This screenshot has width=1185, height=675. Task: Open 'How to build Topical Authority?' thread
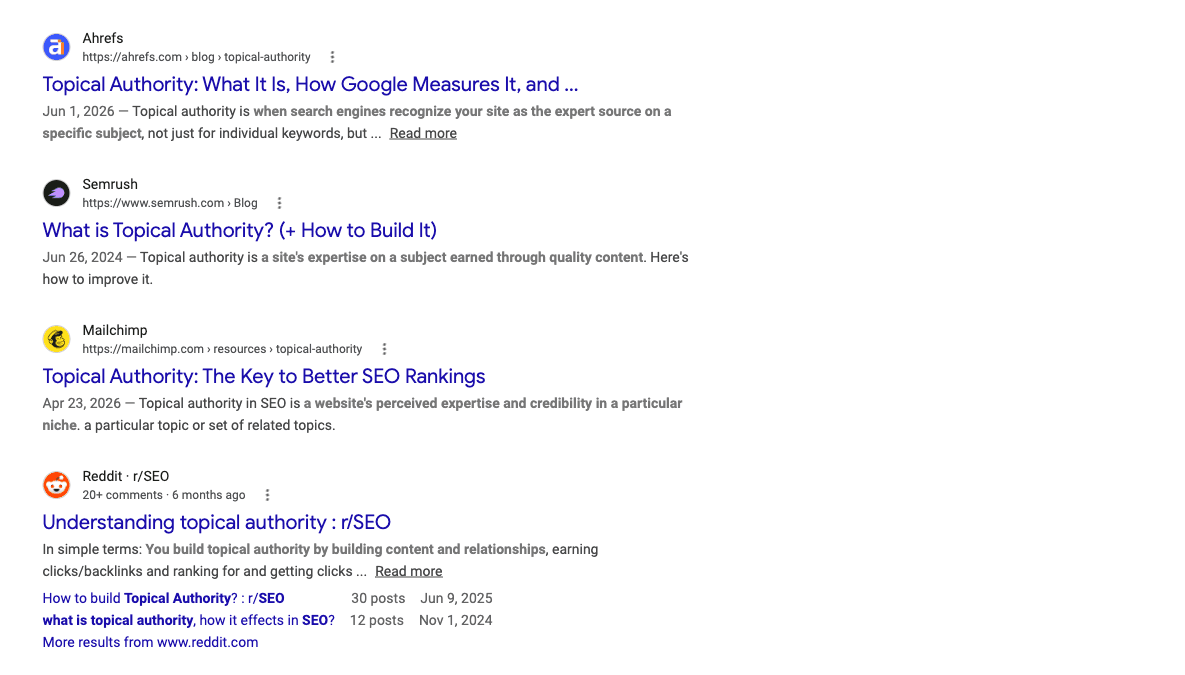coord(163,598)
